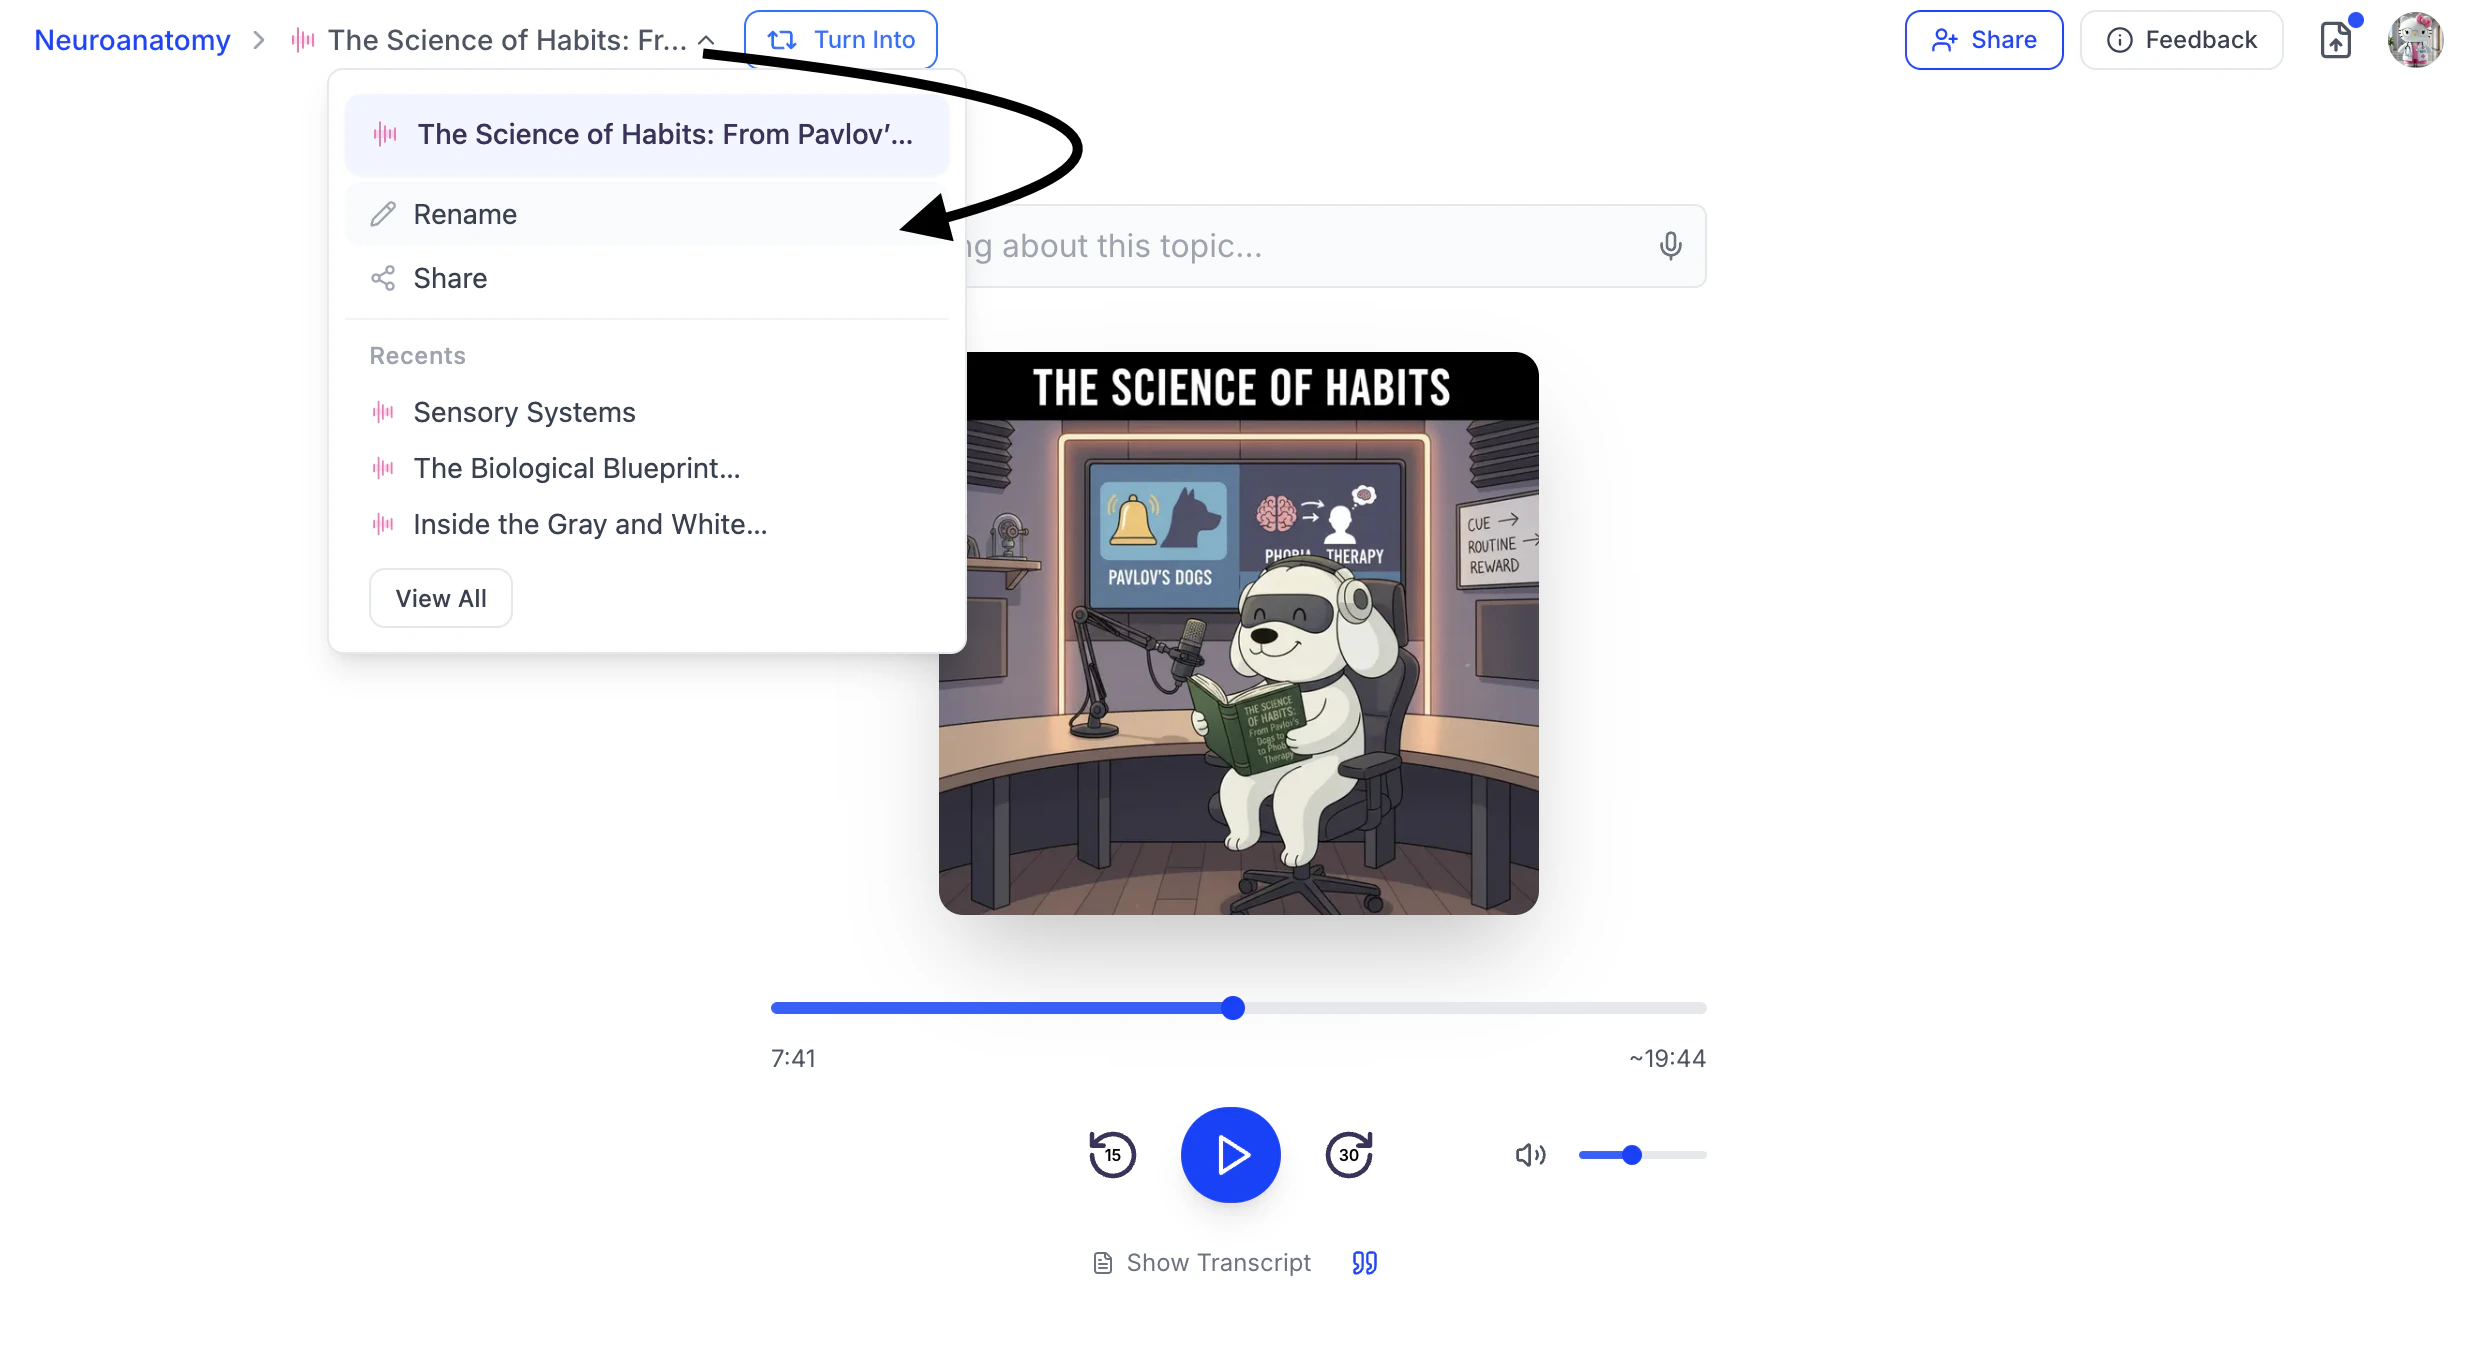Open the Turn Into menu

click(x=840, y=40)
